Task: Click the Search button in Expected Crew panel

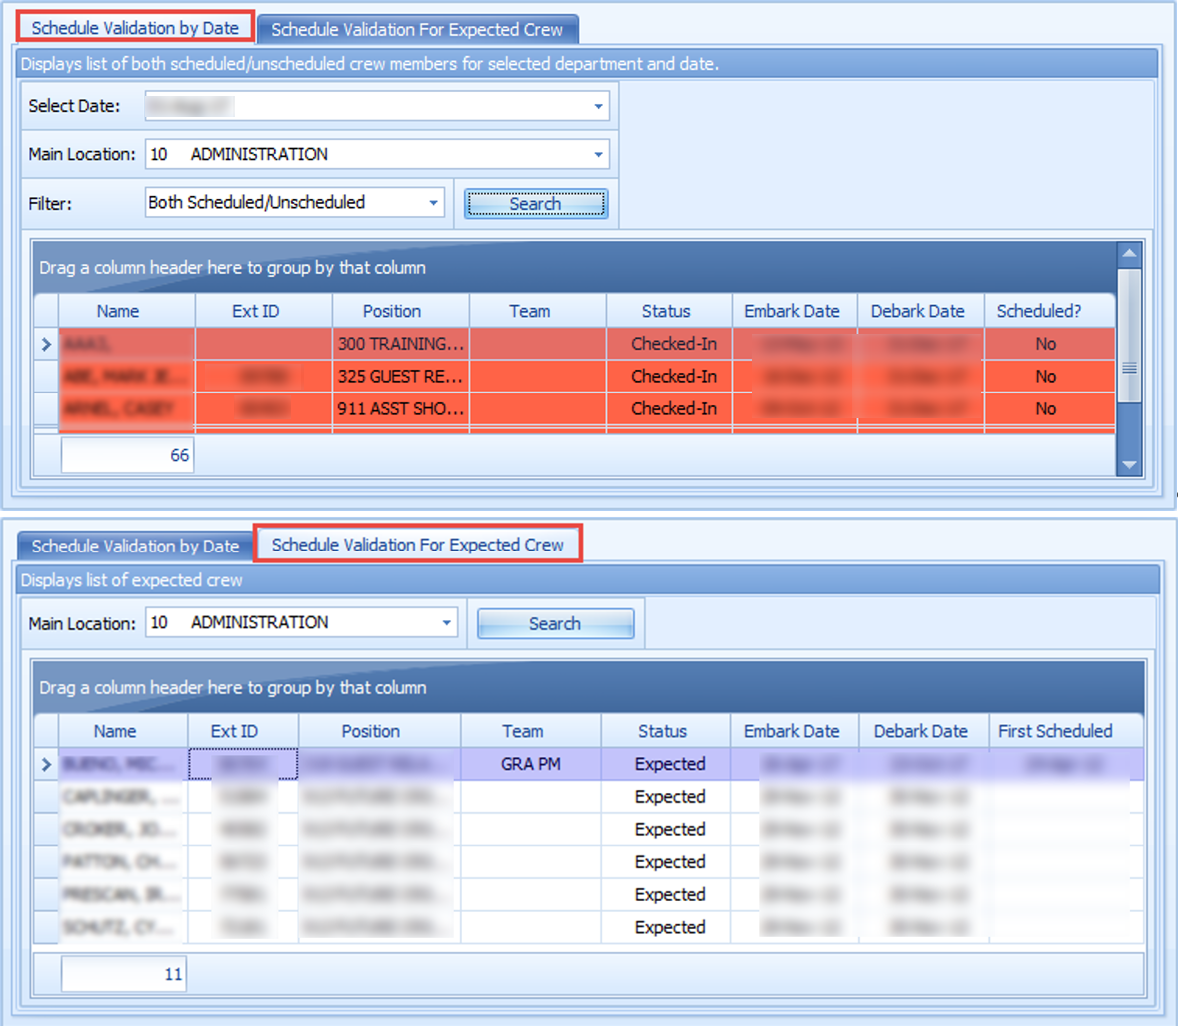Action: (555, 623)
